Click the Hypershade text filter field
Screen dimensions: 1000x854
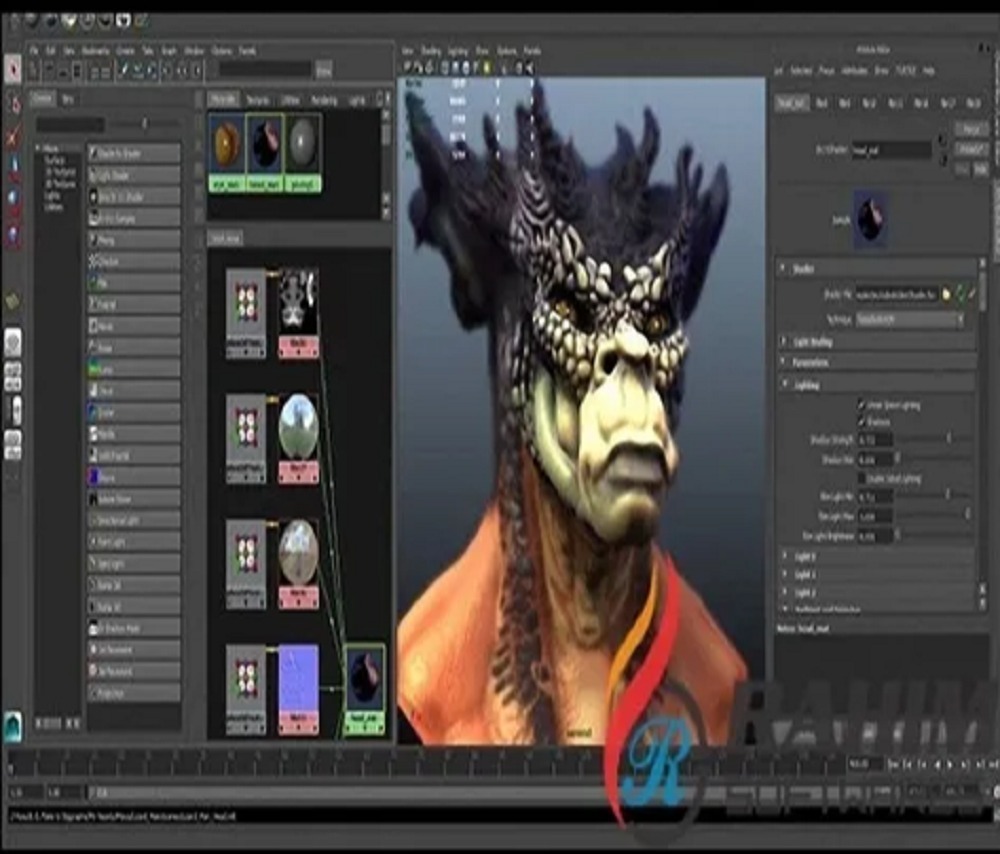tap(266, 70)
